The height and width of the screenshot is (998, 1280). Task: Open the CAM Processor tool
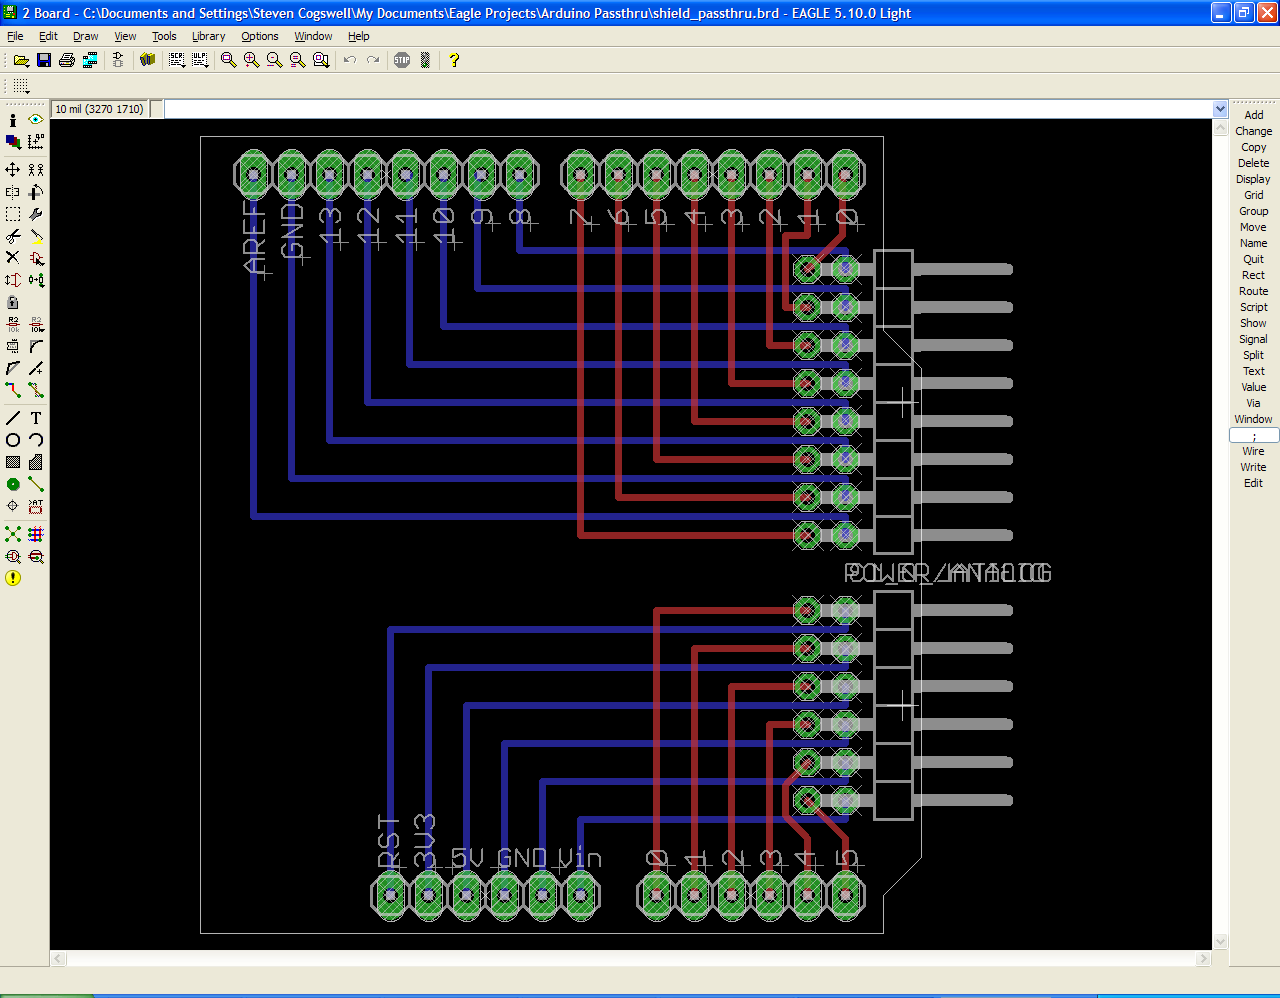90,60
